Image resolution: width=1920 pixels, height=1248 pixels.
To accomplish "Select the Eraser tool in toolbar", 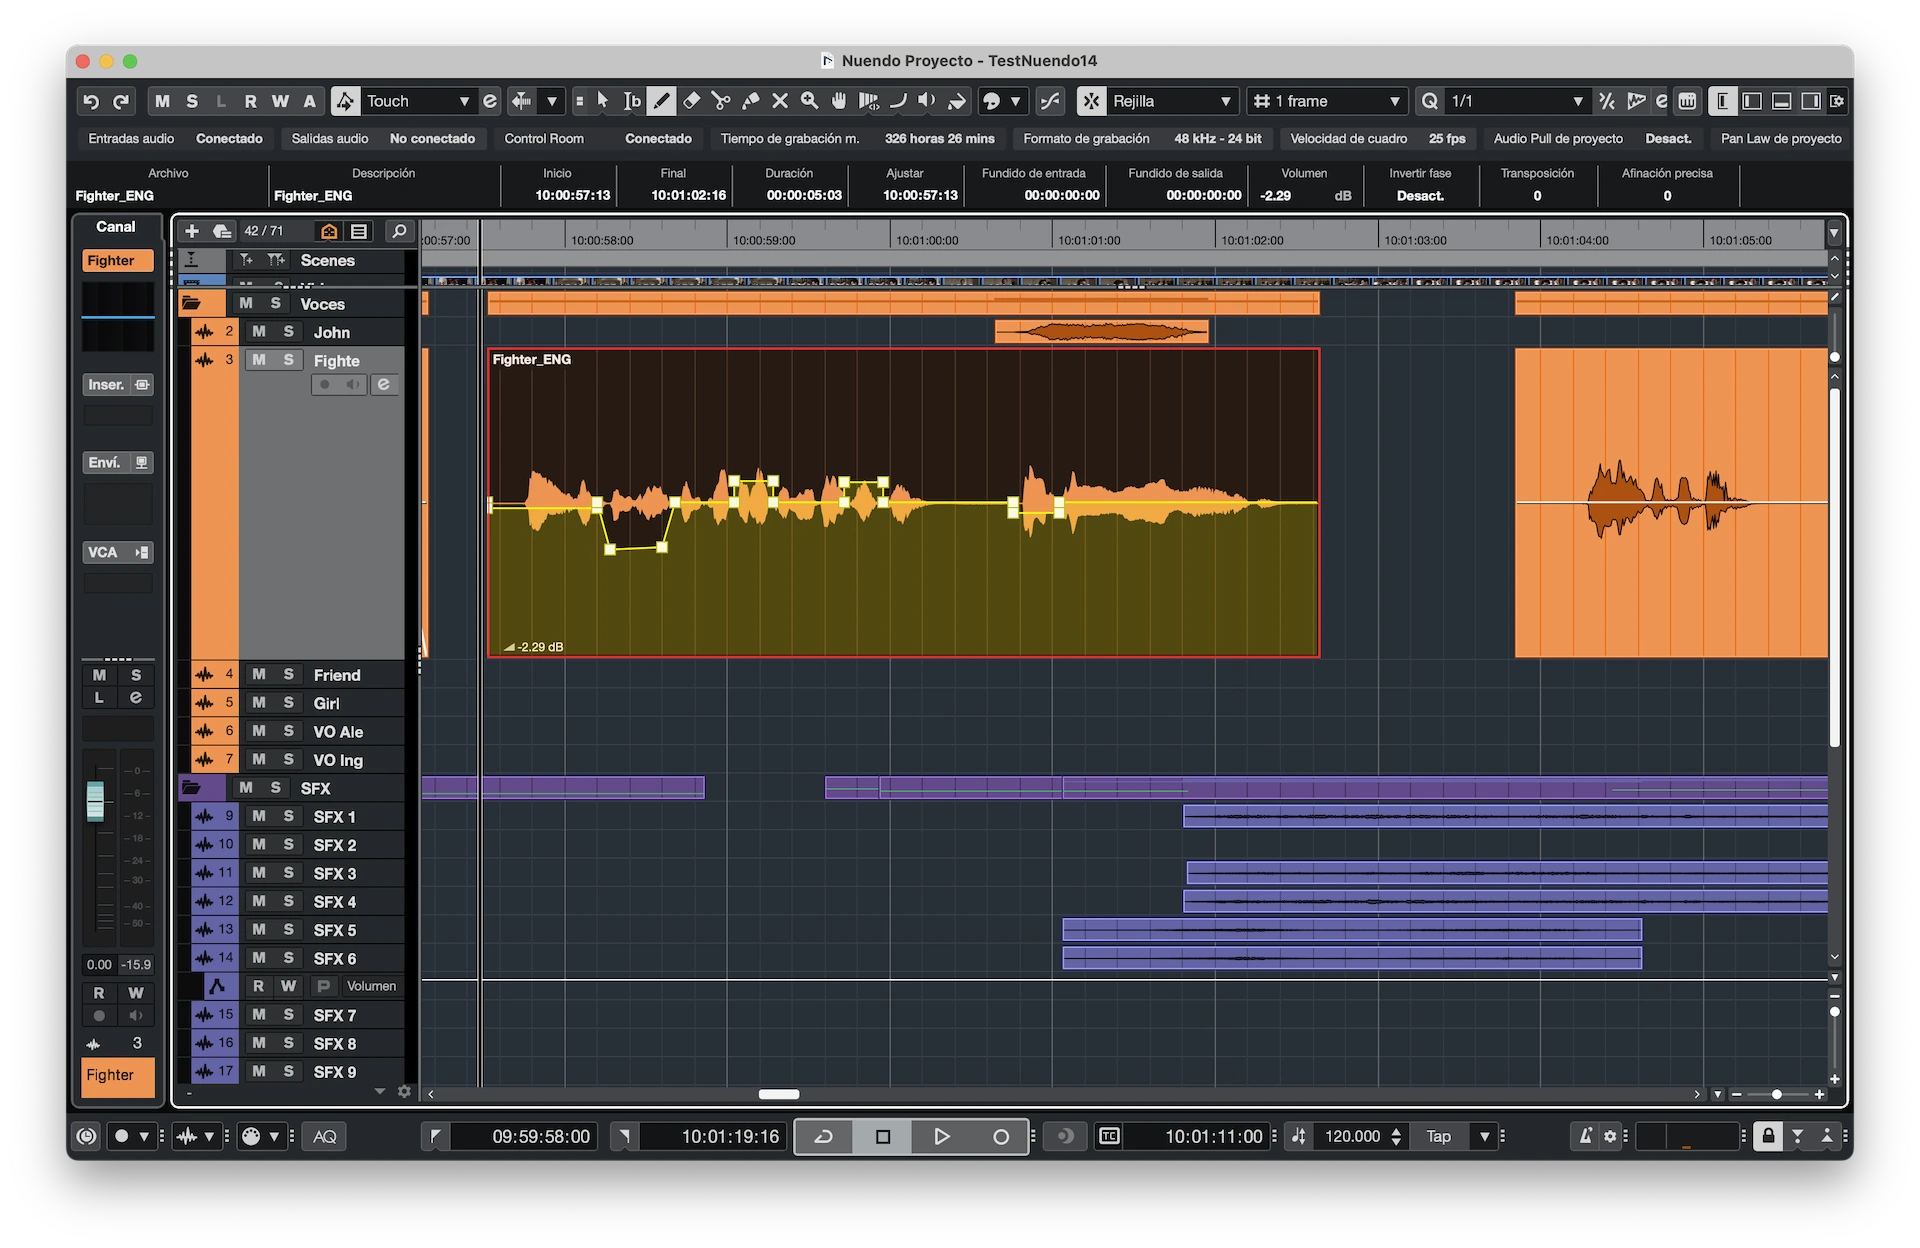I will 691,101.
